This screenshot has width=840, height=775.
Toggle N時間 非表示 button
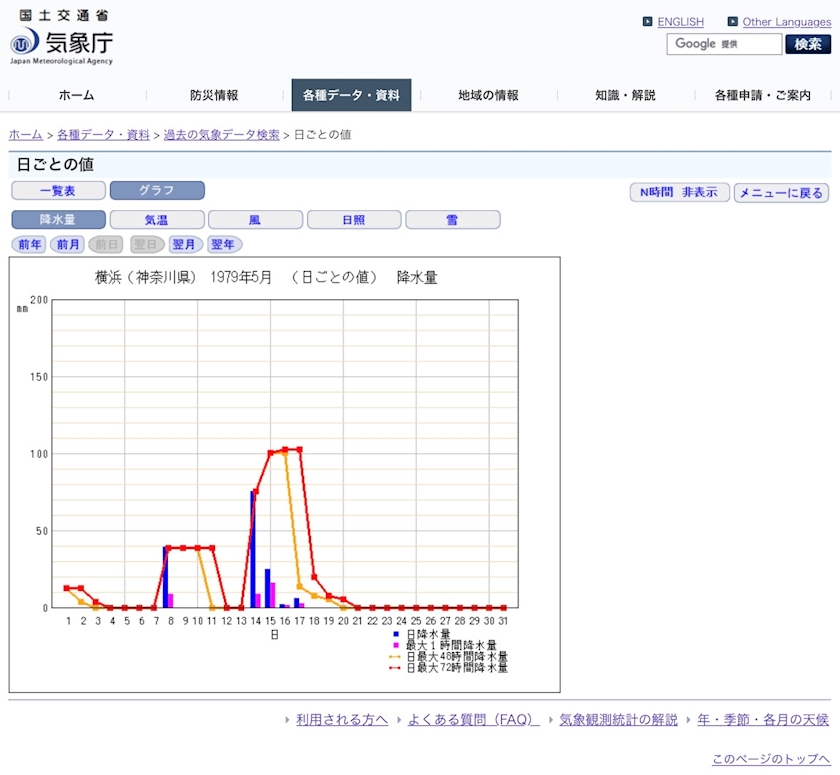680,193
